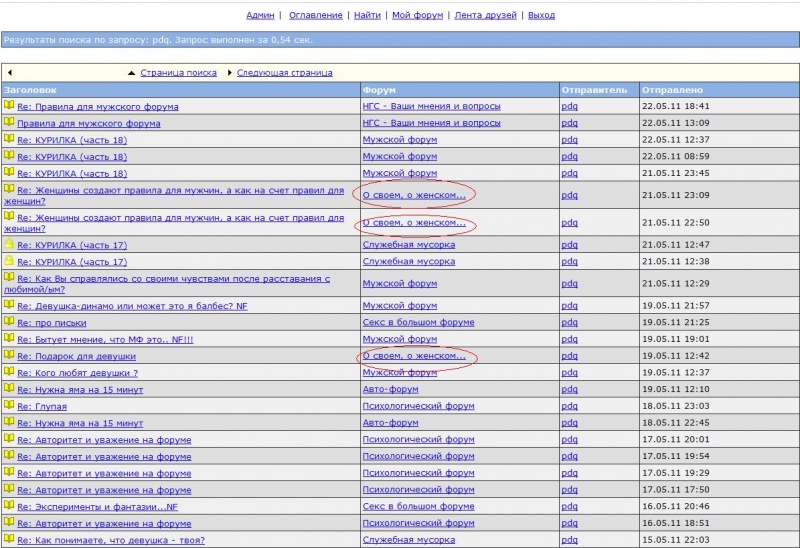Click the right arrow icon before Следующая страница
The height and width of the screenshot is (548, 800).
click(x=229, y=73)
